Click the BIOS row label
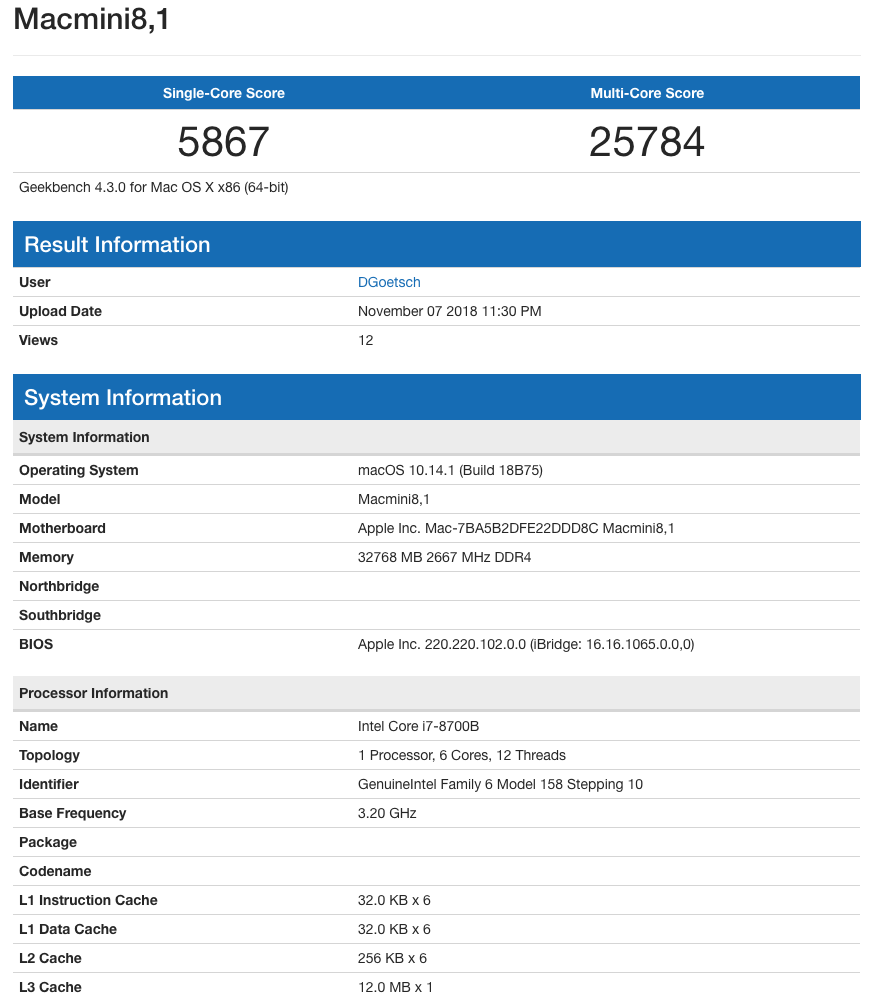871x1005 pixels. point(36,644)
